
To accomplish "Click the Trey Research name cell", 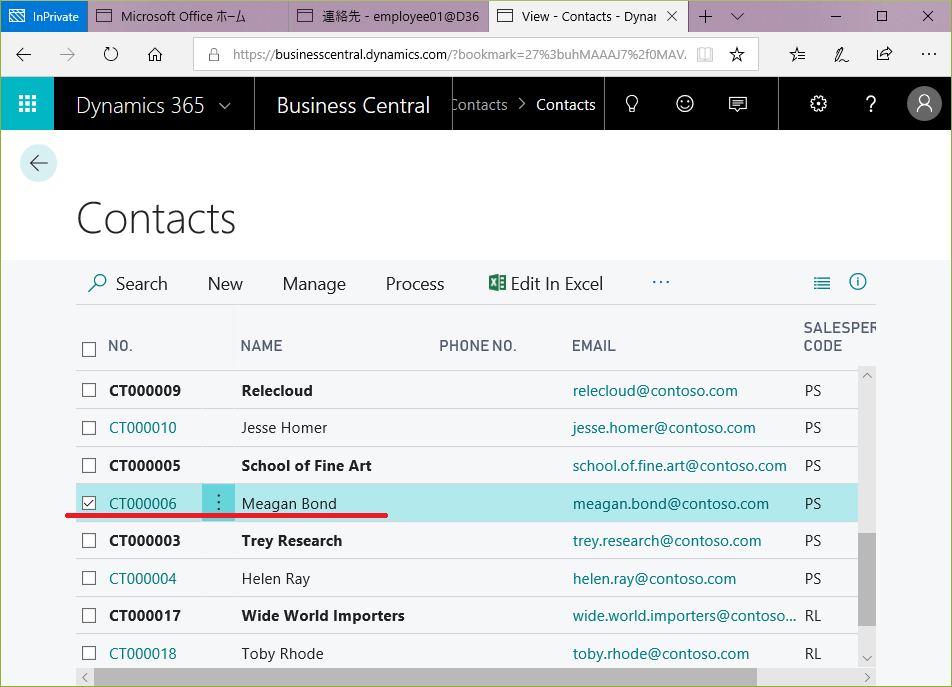I will coord(291,540).
